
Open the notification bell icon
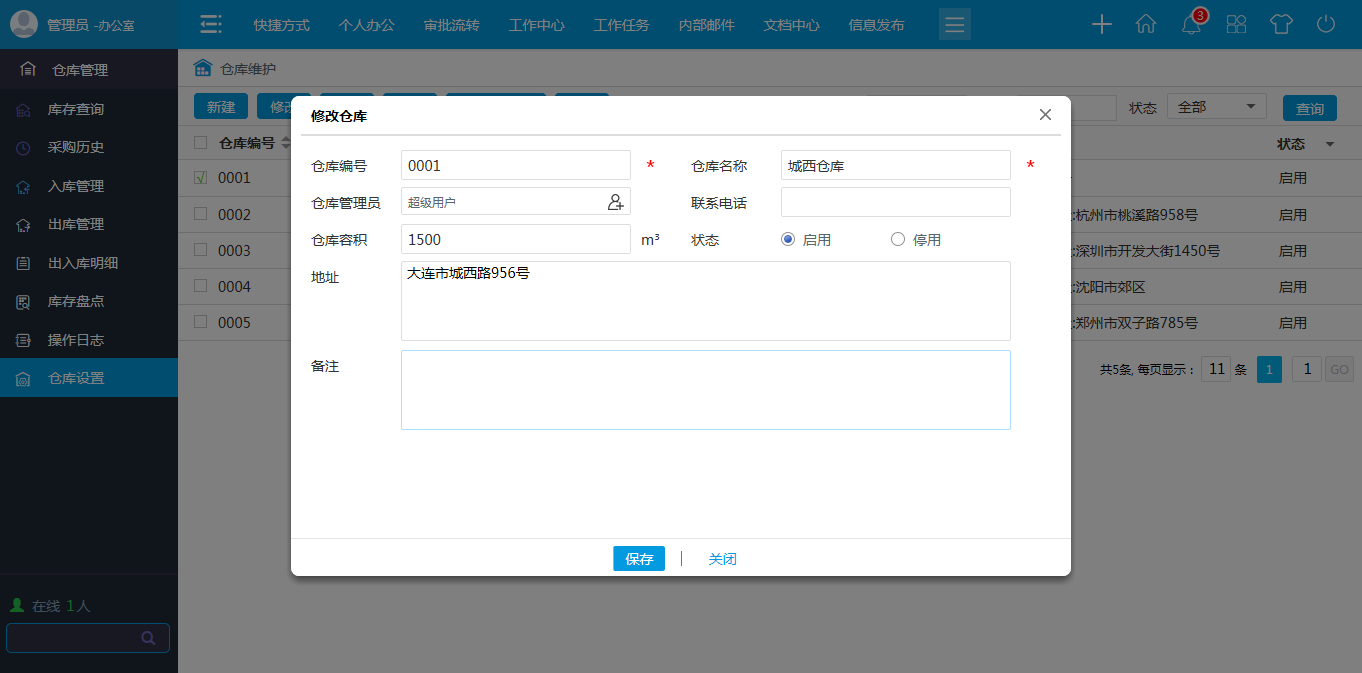coord(1191,25)
